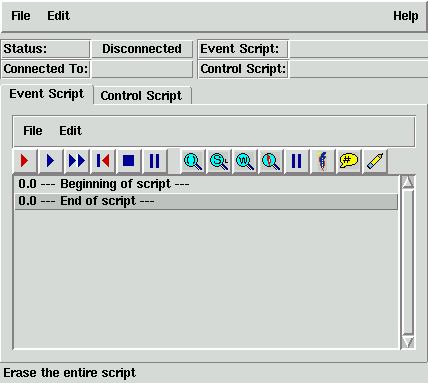
Task: Switch to the Control Script tab
Action: click(x=141, y=96)
